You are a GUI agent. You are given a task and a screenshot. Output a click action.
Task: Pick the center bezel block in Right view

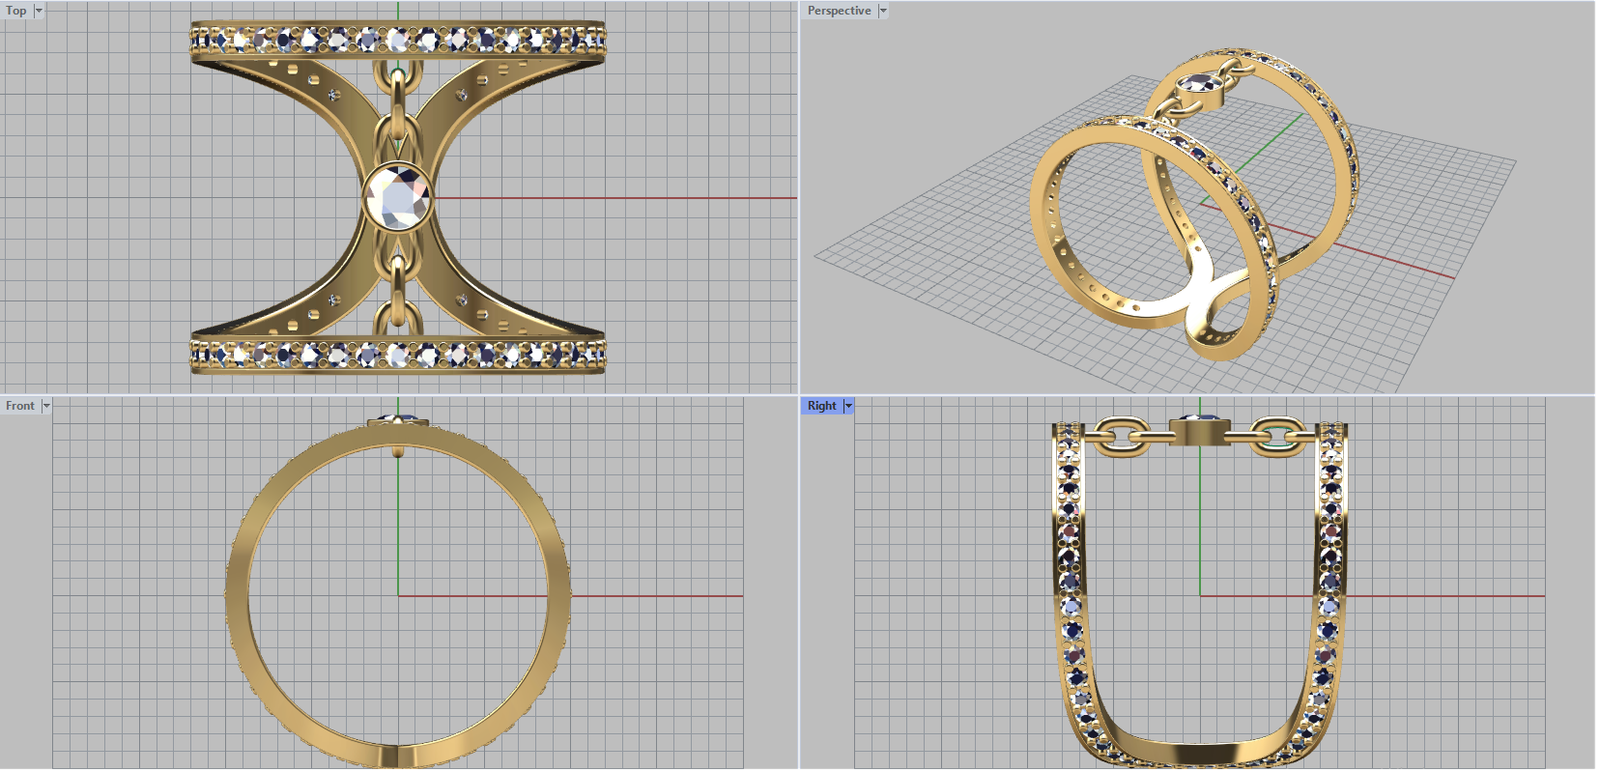(1198, 433)
